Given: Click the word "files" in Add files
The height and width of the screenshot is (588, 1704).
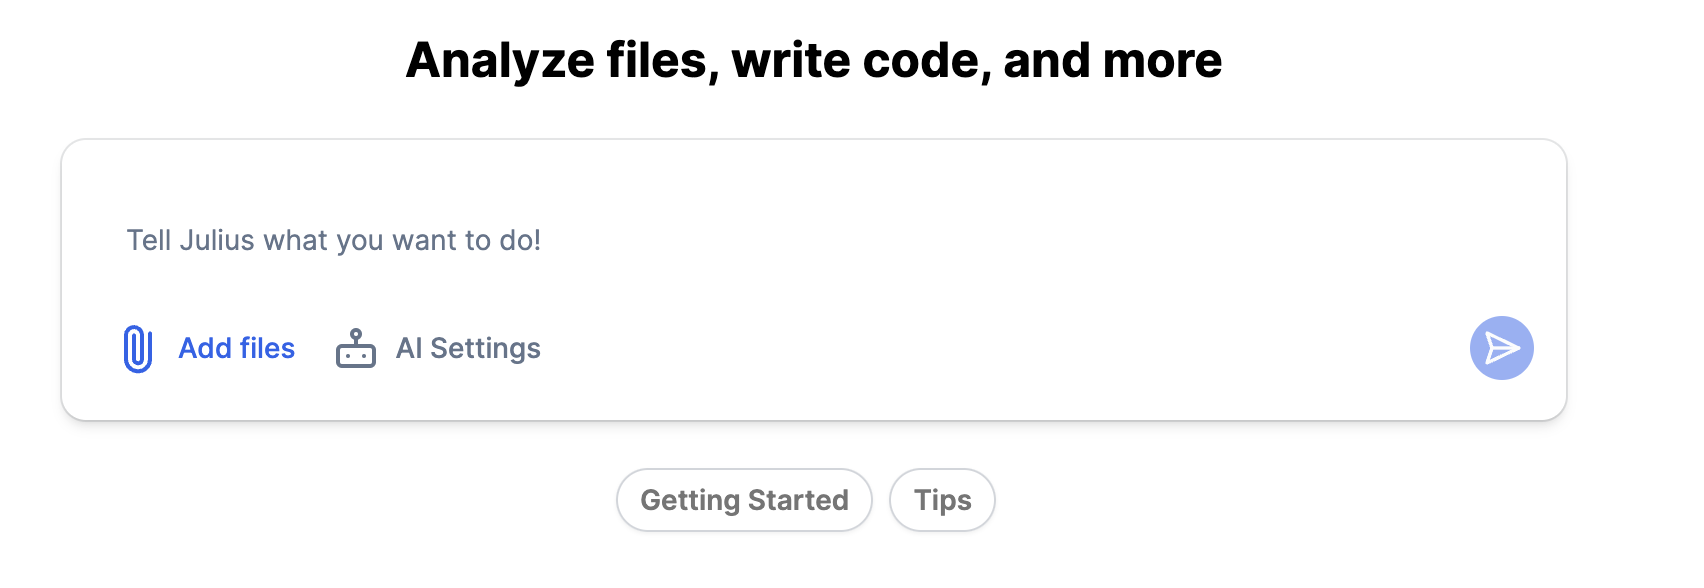Looking at the screenshot, I should coord(267,348).
